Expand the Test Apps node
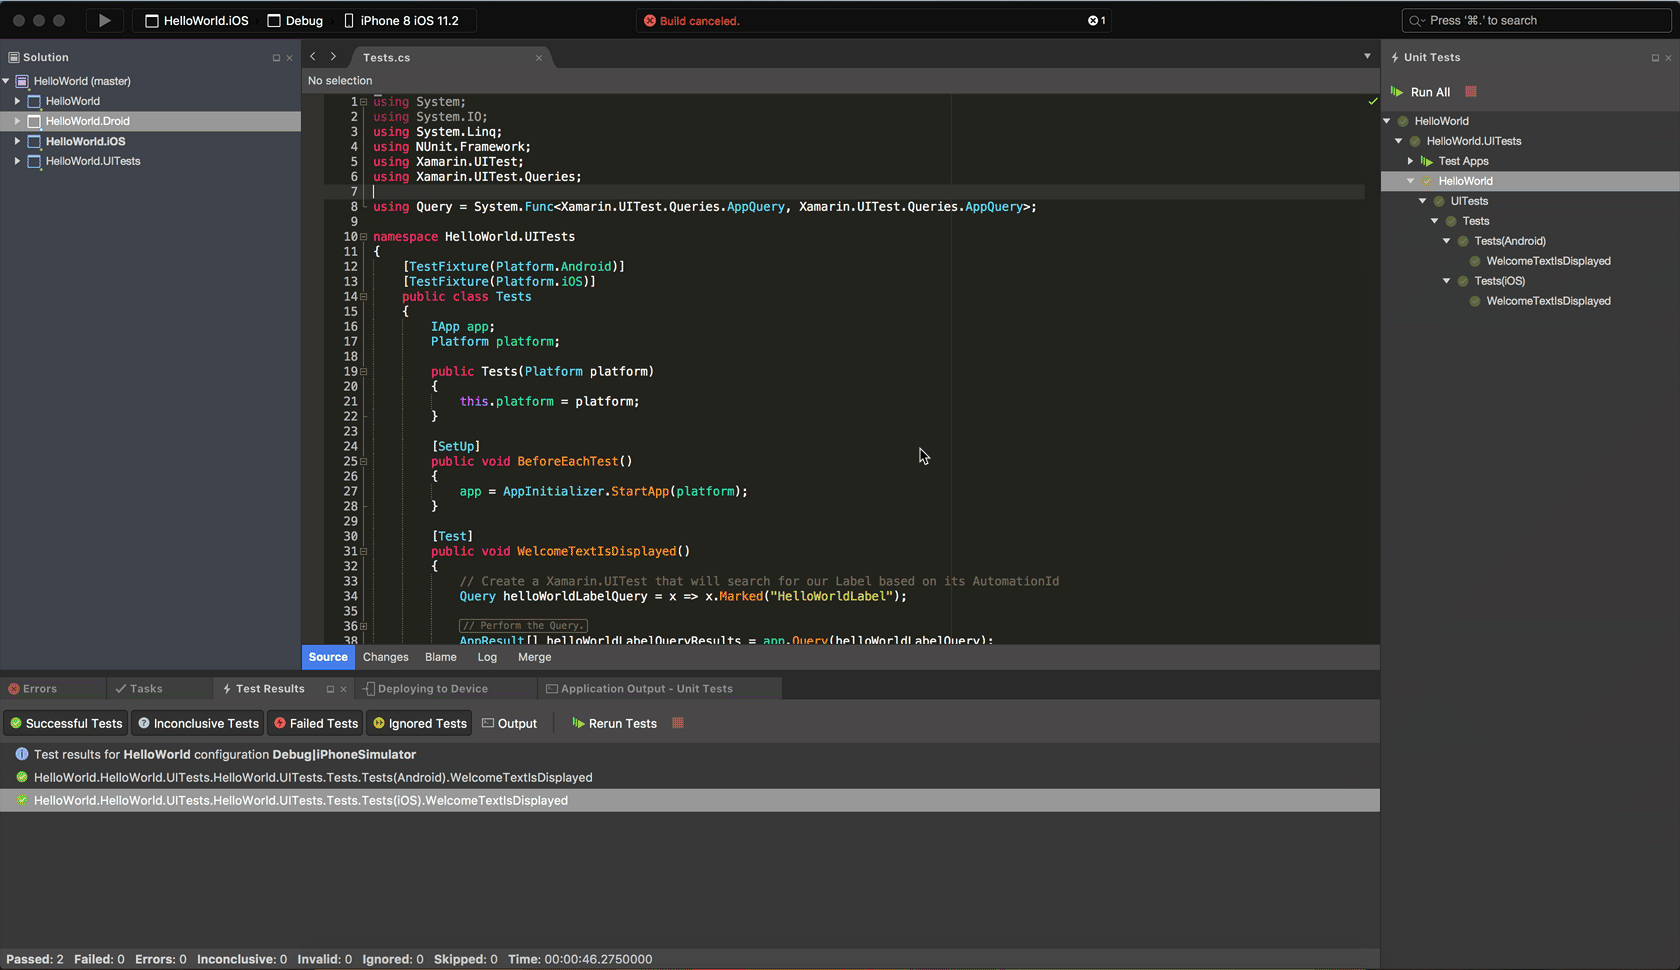Screen dimensions: 1680x970 tap(1410, 161)
